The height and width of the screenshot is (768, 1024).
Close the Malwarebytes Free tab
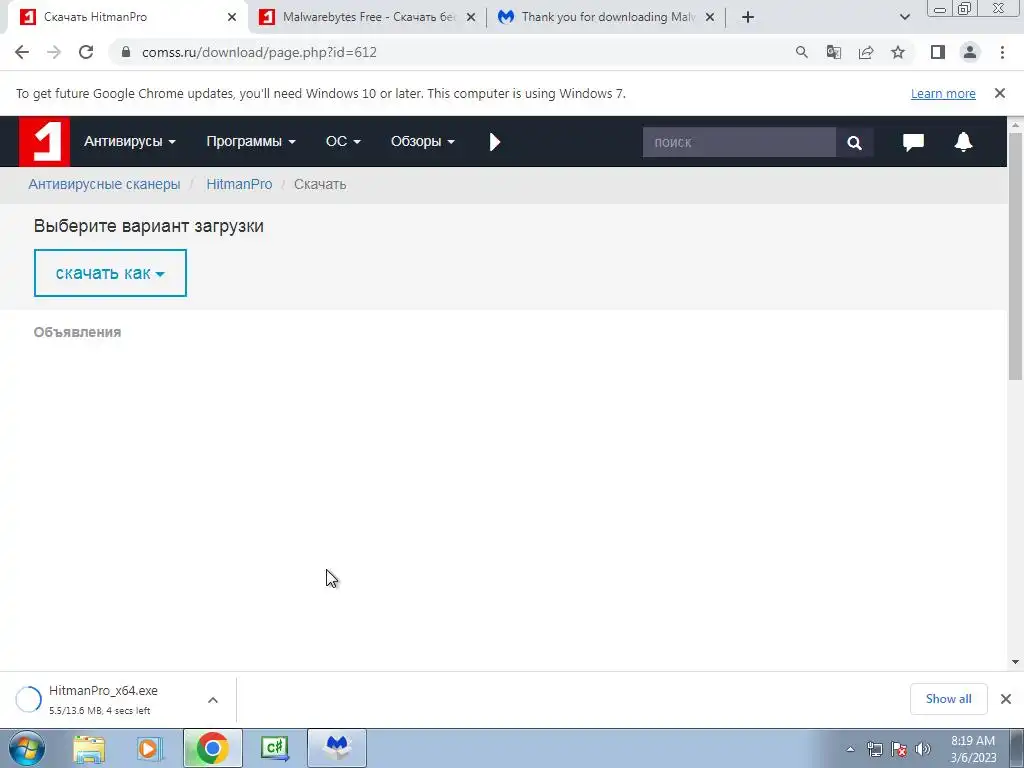(x=471, y=17)
